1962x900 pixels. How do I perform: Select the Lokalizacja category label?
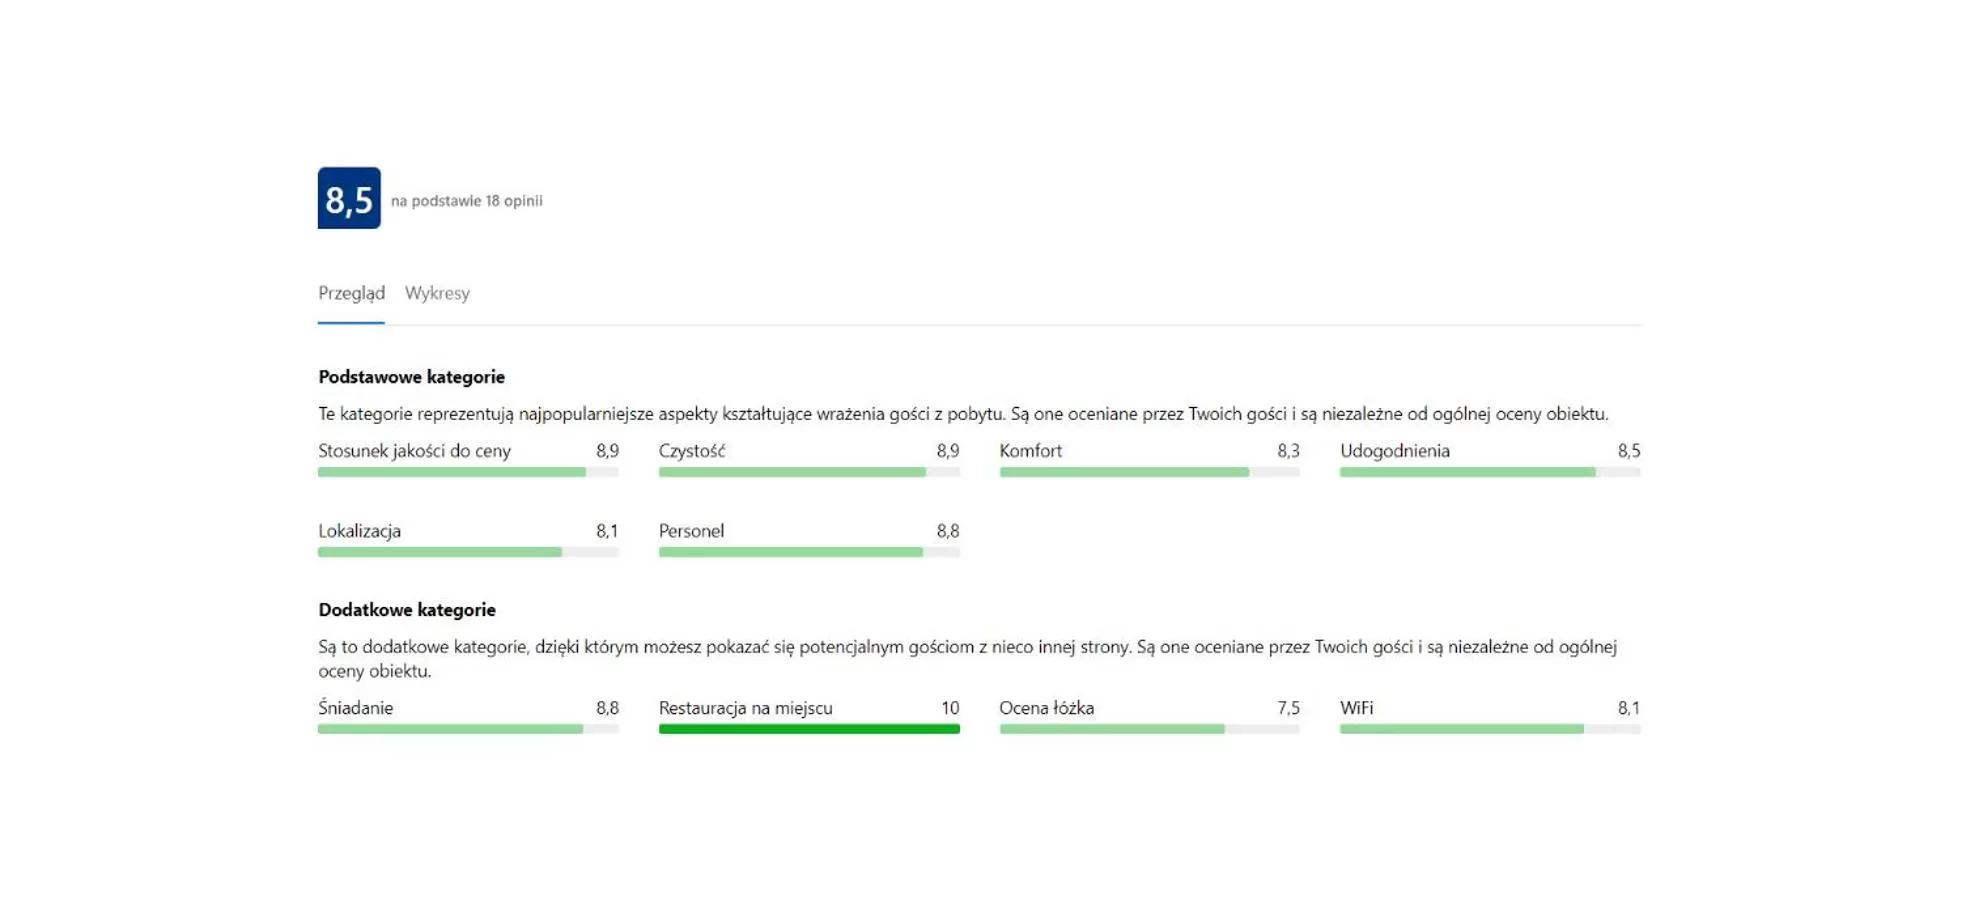click(359, 531)
